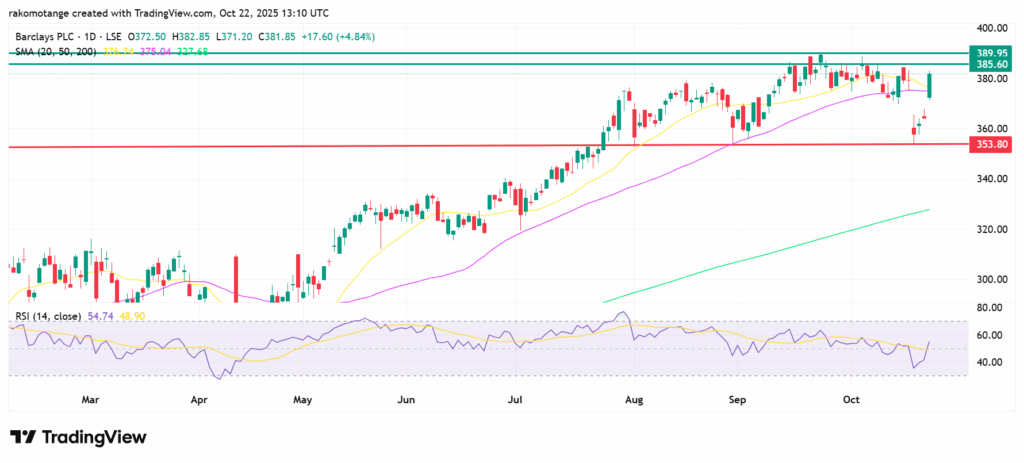Click the Oct label on time axis
The height and width of the screenshot is (463, 1024).
pyautogui.click(x=852, y=400)
